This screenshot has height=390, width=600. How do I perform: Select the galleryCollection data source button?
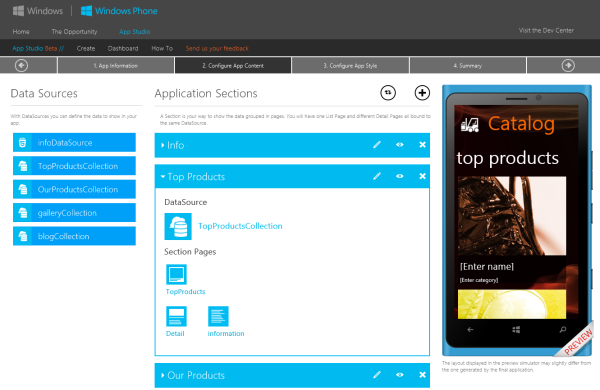(x=74, y=213)
